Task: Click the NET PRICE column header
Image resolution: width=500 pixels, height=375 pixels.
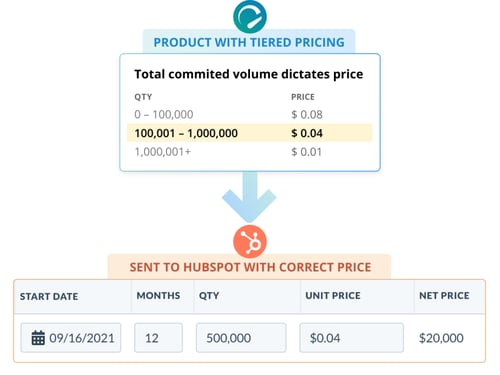Action: click(444, 295)
